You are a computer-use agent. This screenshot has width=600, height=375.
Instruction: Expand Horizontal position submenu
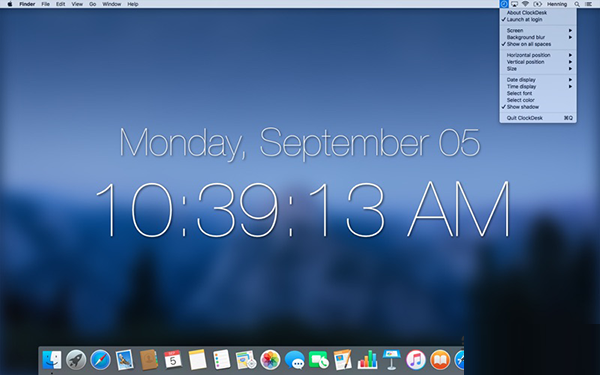[538, 55]
